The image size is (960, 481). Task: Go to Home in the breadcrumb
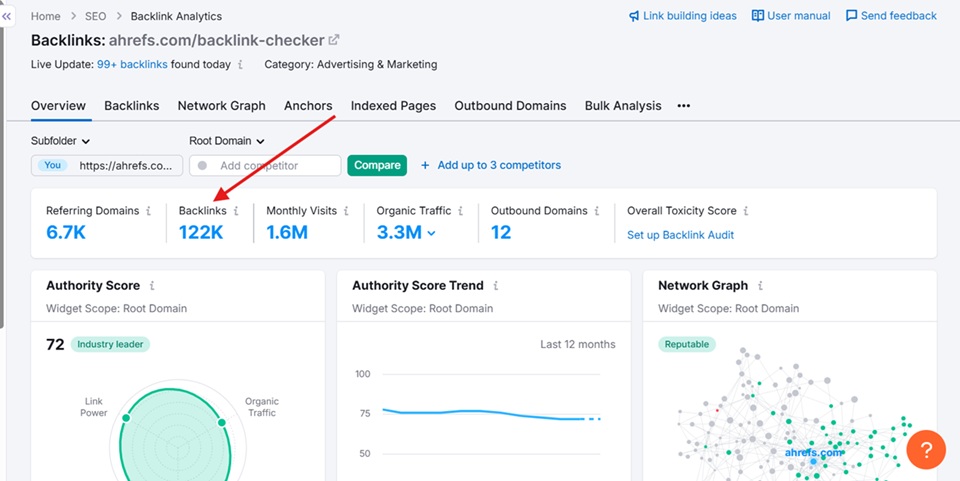45,16
